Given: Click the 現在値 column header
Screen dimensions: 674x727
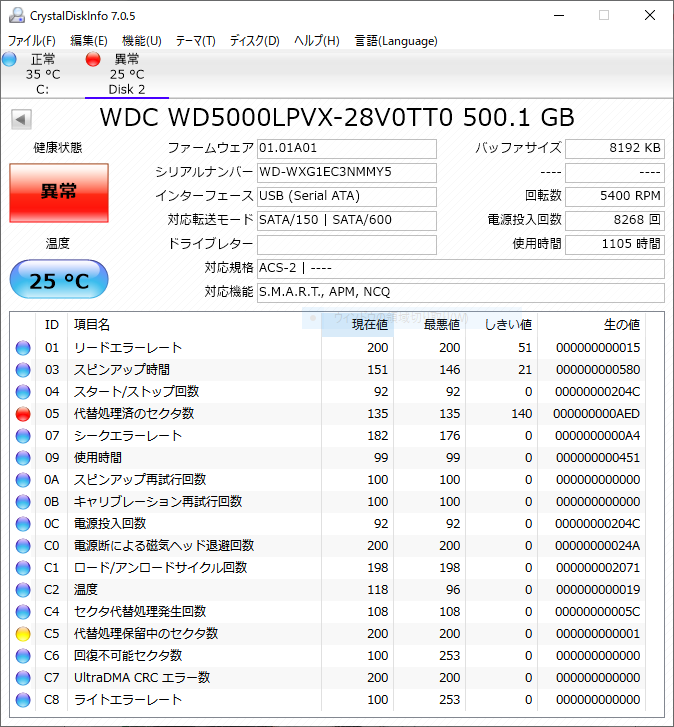Looking at the screenshot, I should pyautogui.click(x=357, y=325).
